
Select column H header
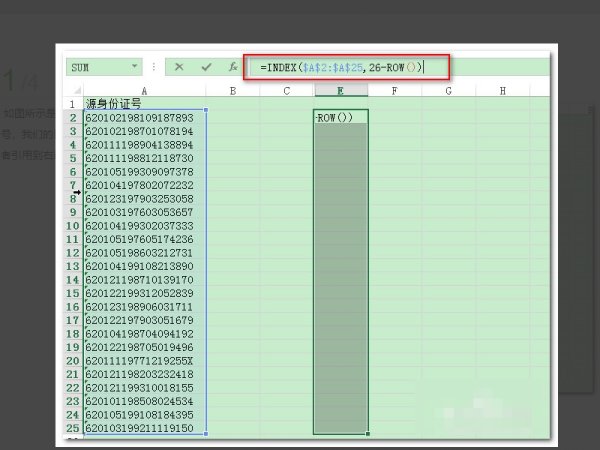502,91
